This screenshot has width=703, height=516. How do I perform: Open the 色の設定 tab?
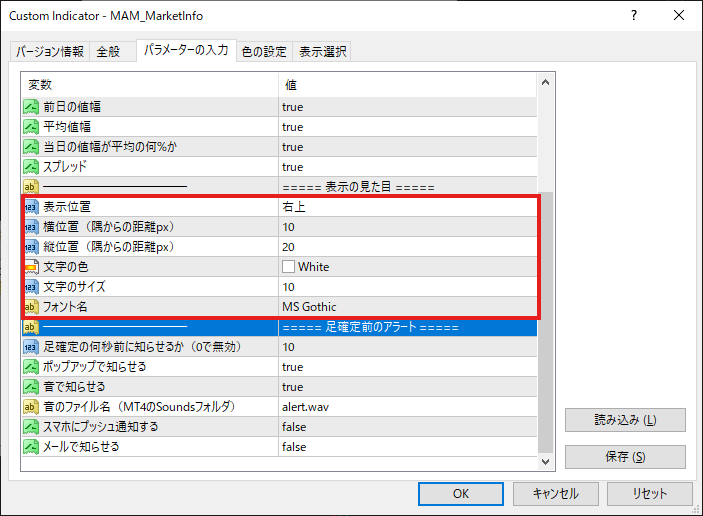pyautogui.click(x=264, y=52)
